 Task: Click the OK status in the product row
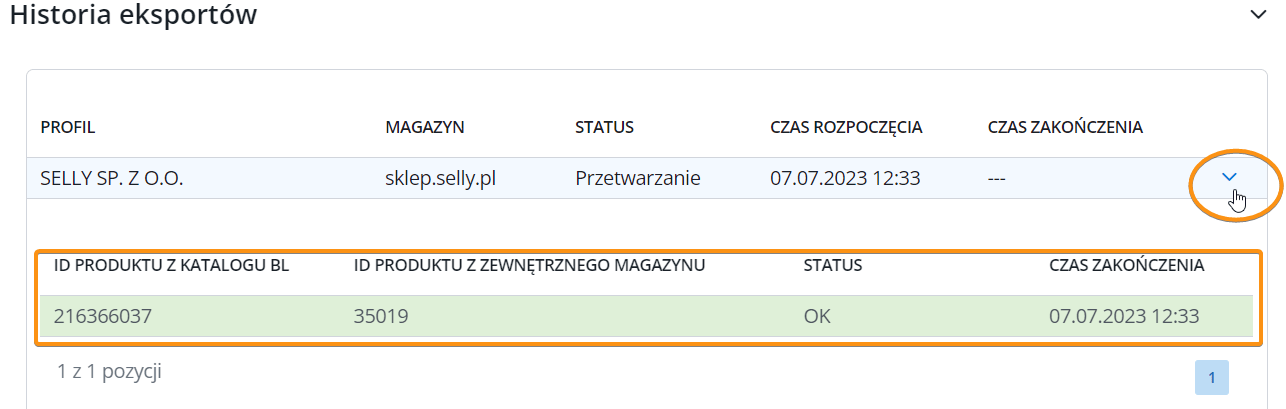(817, 317)
